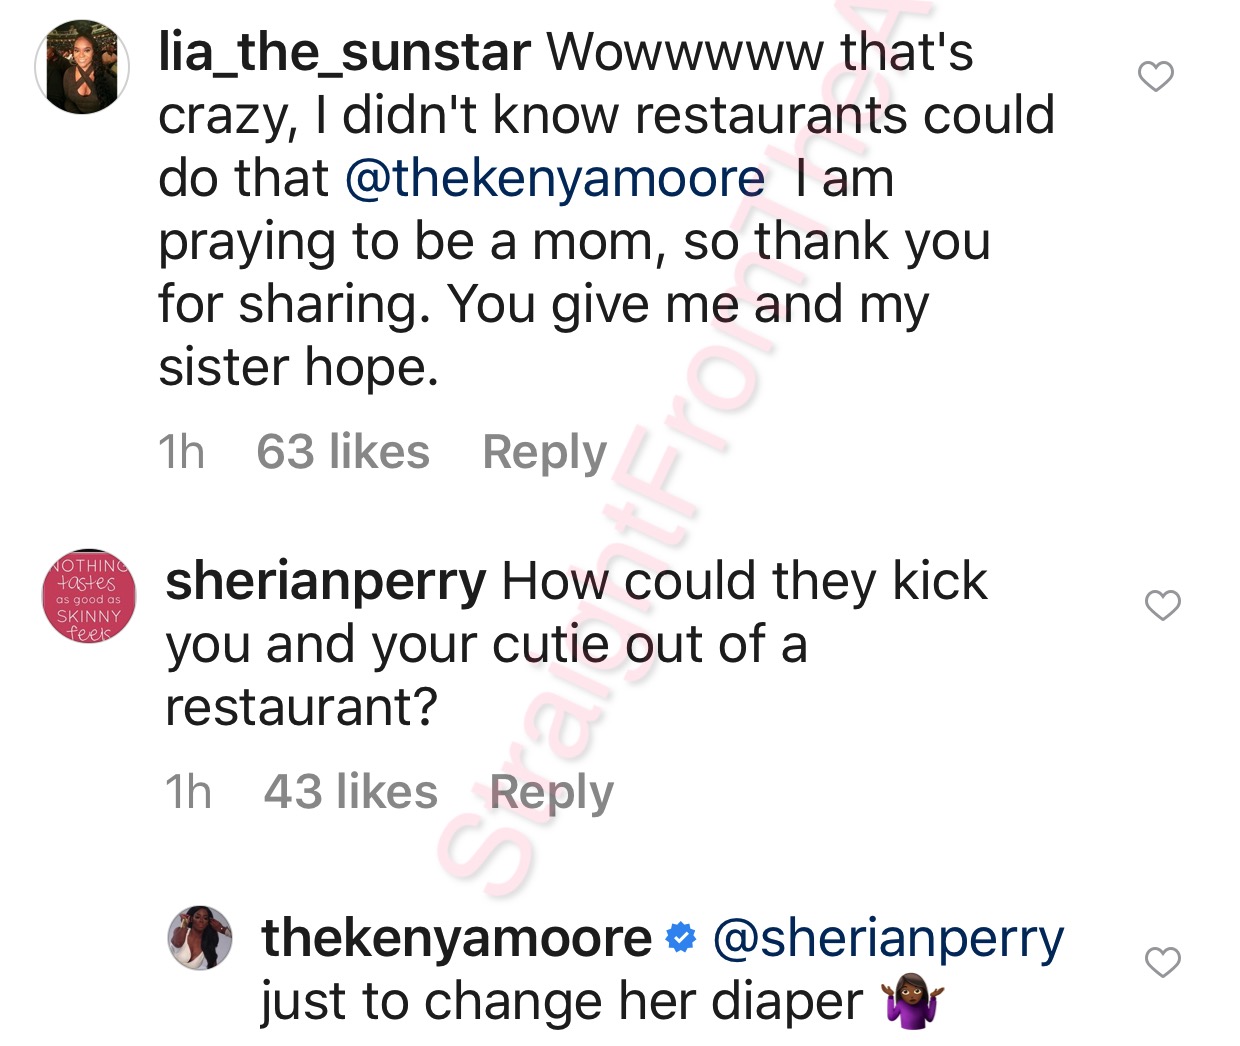
Task: Click the 'just to change her diaper' text
Action: pos(561,1002)
